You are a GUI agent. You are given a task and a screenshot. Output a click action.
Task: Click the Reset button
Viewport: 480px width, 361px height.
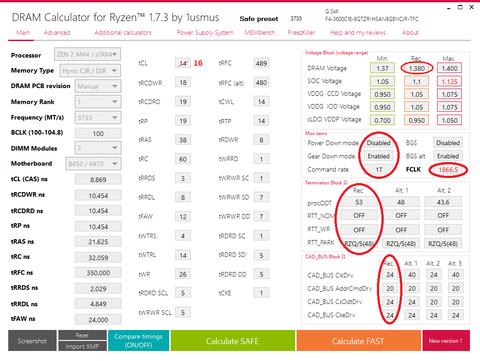pos(82,335)
